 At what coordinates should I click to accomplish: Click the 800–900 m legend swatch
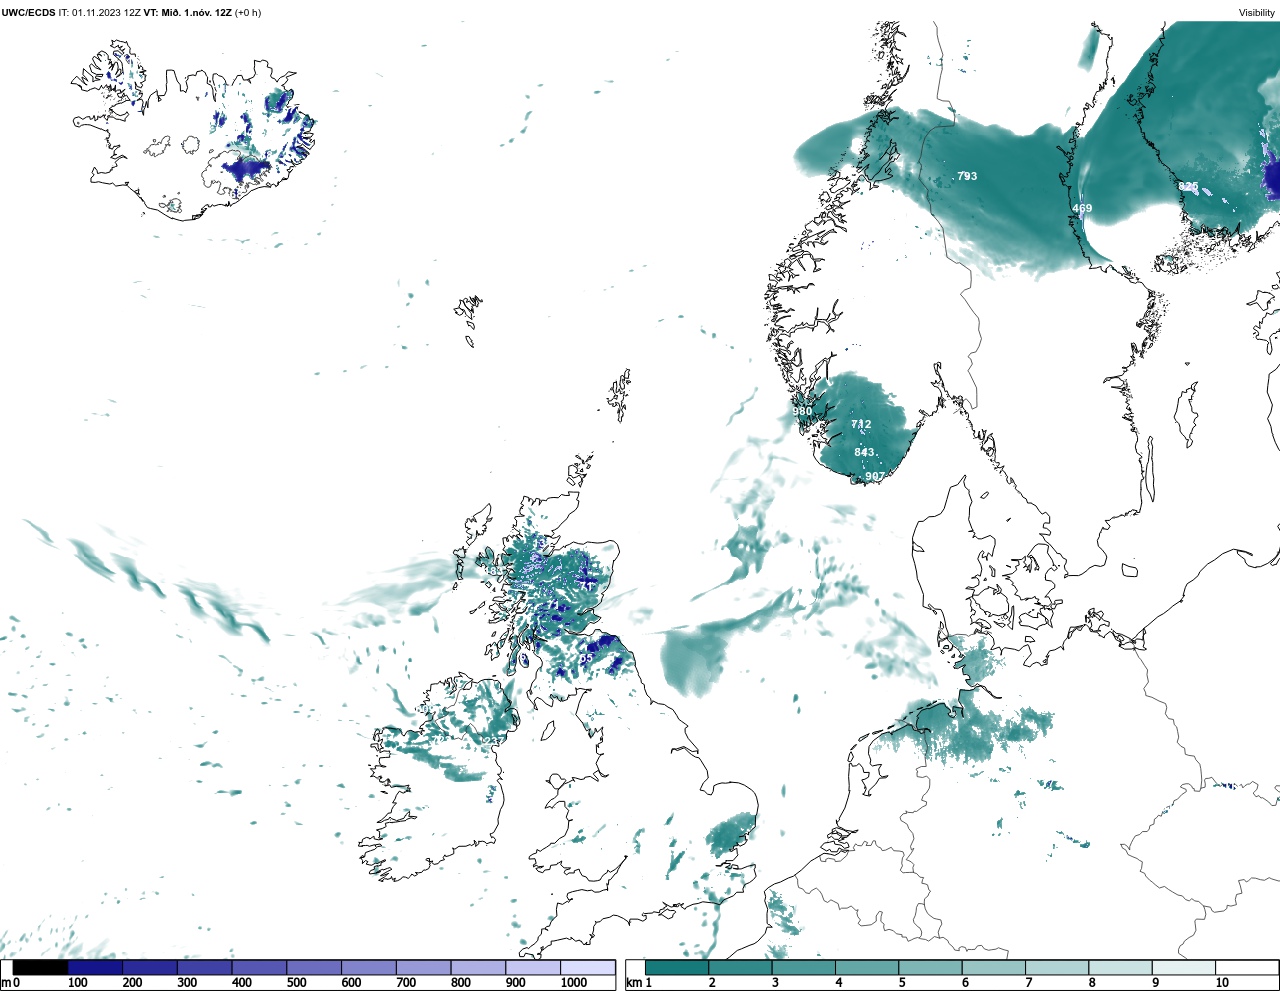click(x=478, y=967)
